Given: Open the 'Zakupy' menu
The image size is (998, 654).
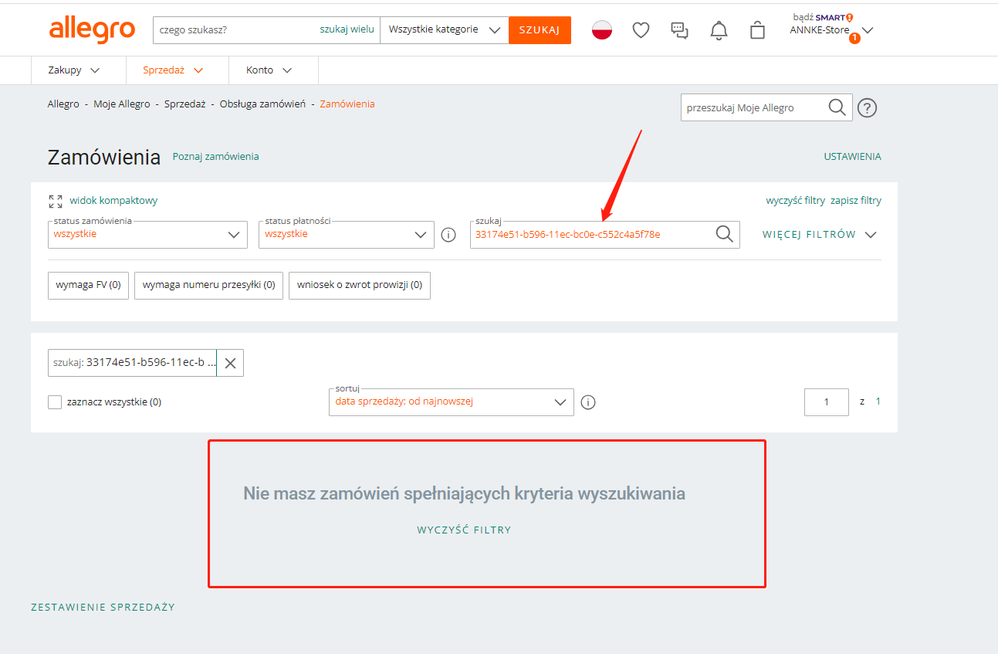Looking at the screenshot, I should [74, 70].
